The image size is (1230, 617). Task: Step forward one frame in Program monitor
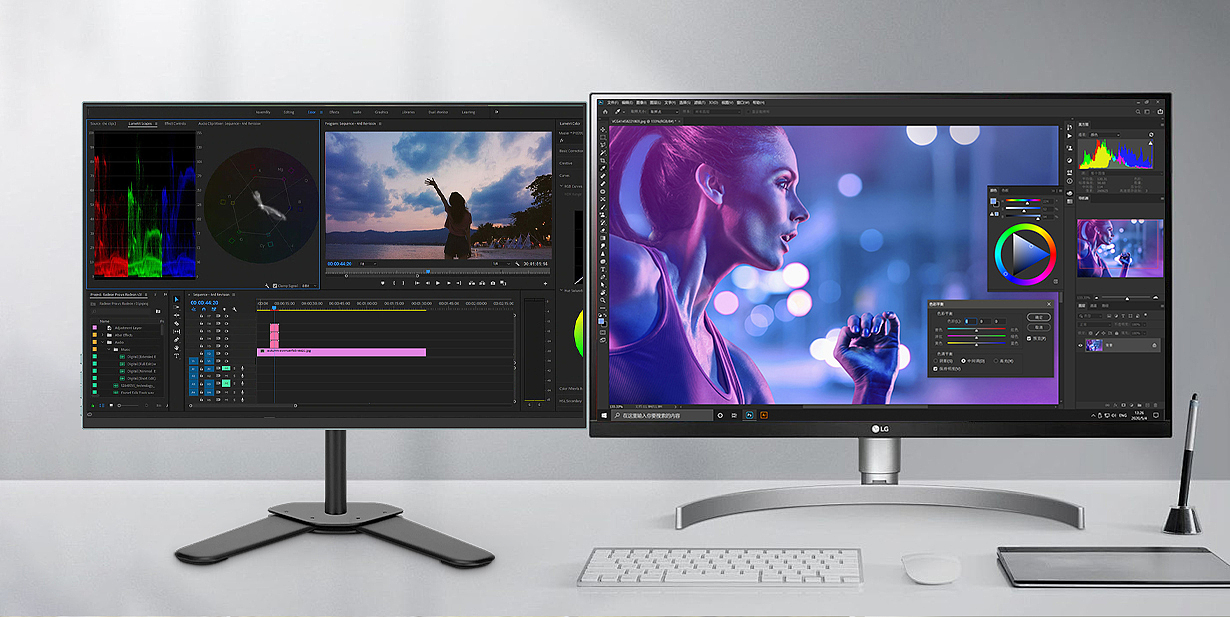(x=449, y=283)
